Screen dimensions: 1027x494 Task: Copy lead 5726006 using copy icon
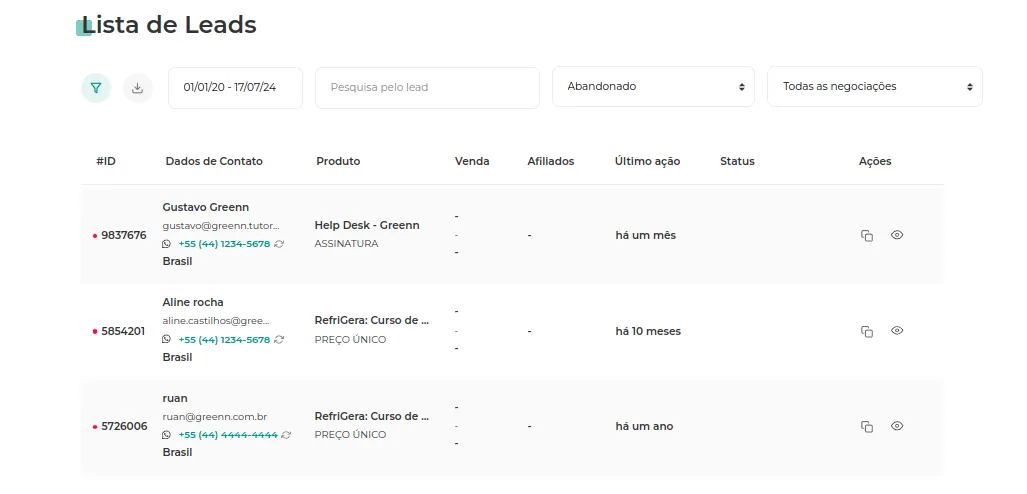867,427
